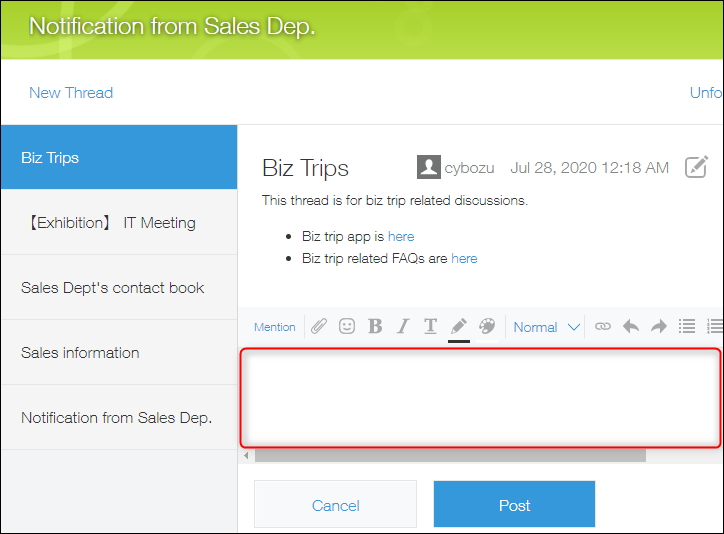This screenshot has width=724, height=534.
Task: Toggle italic text formatting
Action: pyautogui.click(x=403, y=326)
